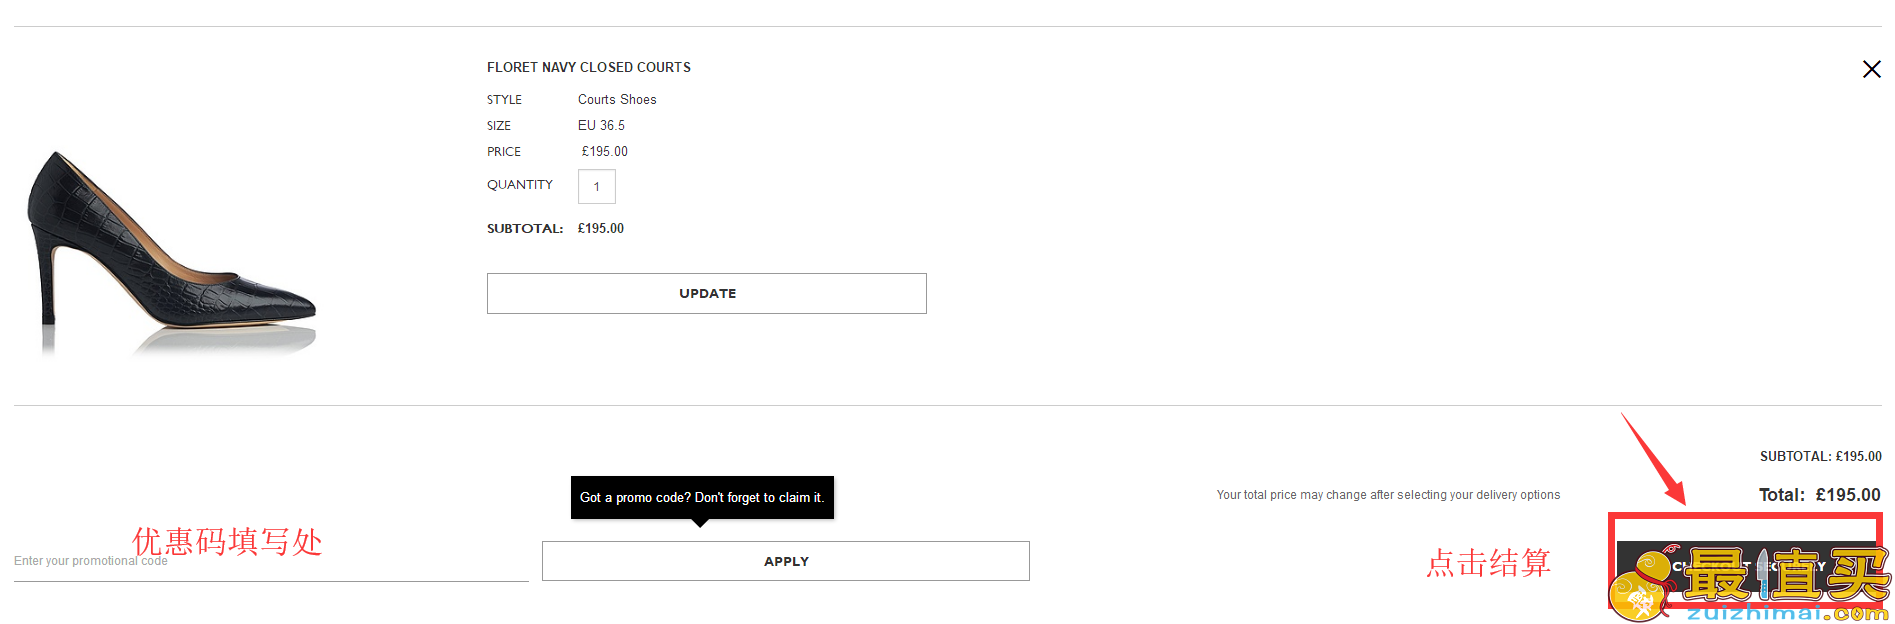Screen dimensions: 1895x624
Task: Select the 'EU 36.5' size value
Action: tap(601, 125)
